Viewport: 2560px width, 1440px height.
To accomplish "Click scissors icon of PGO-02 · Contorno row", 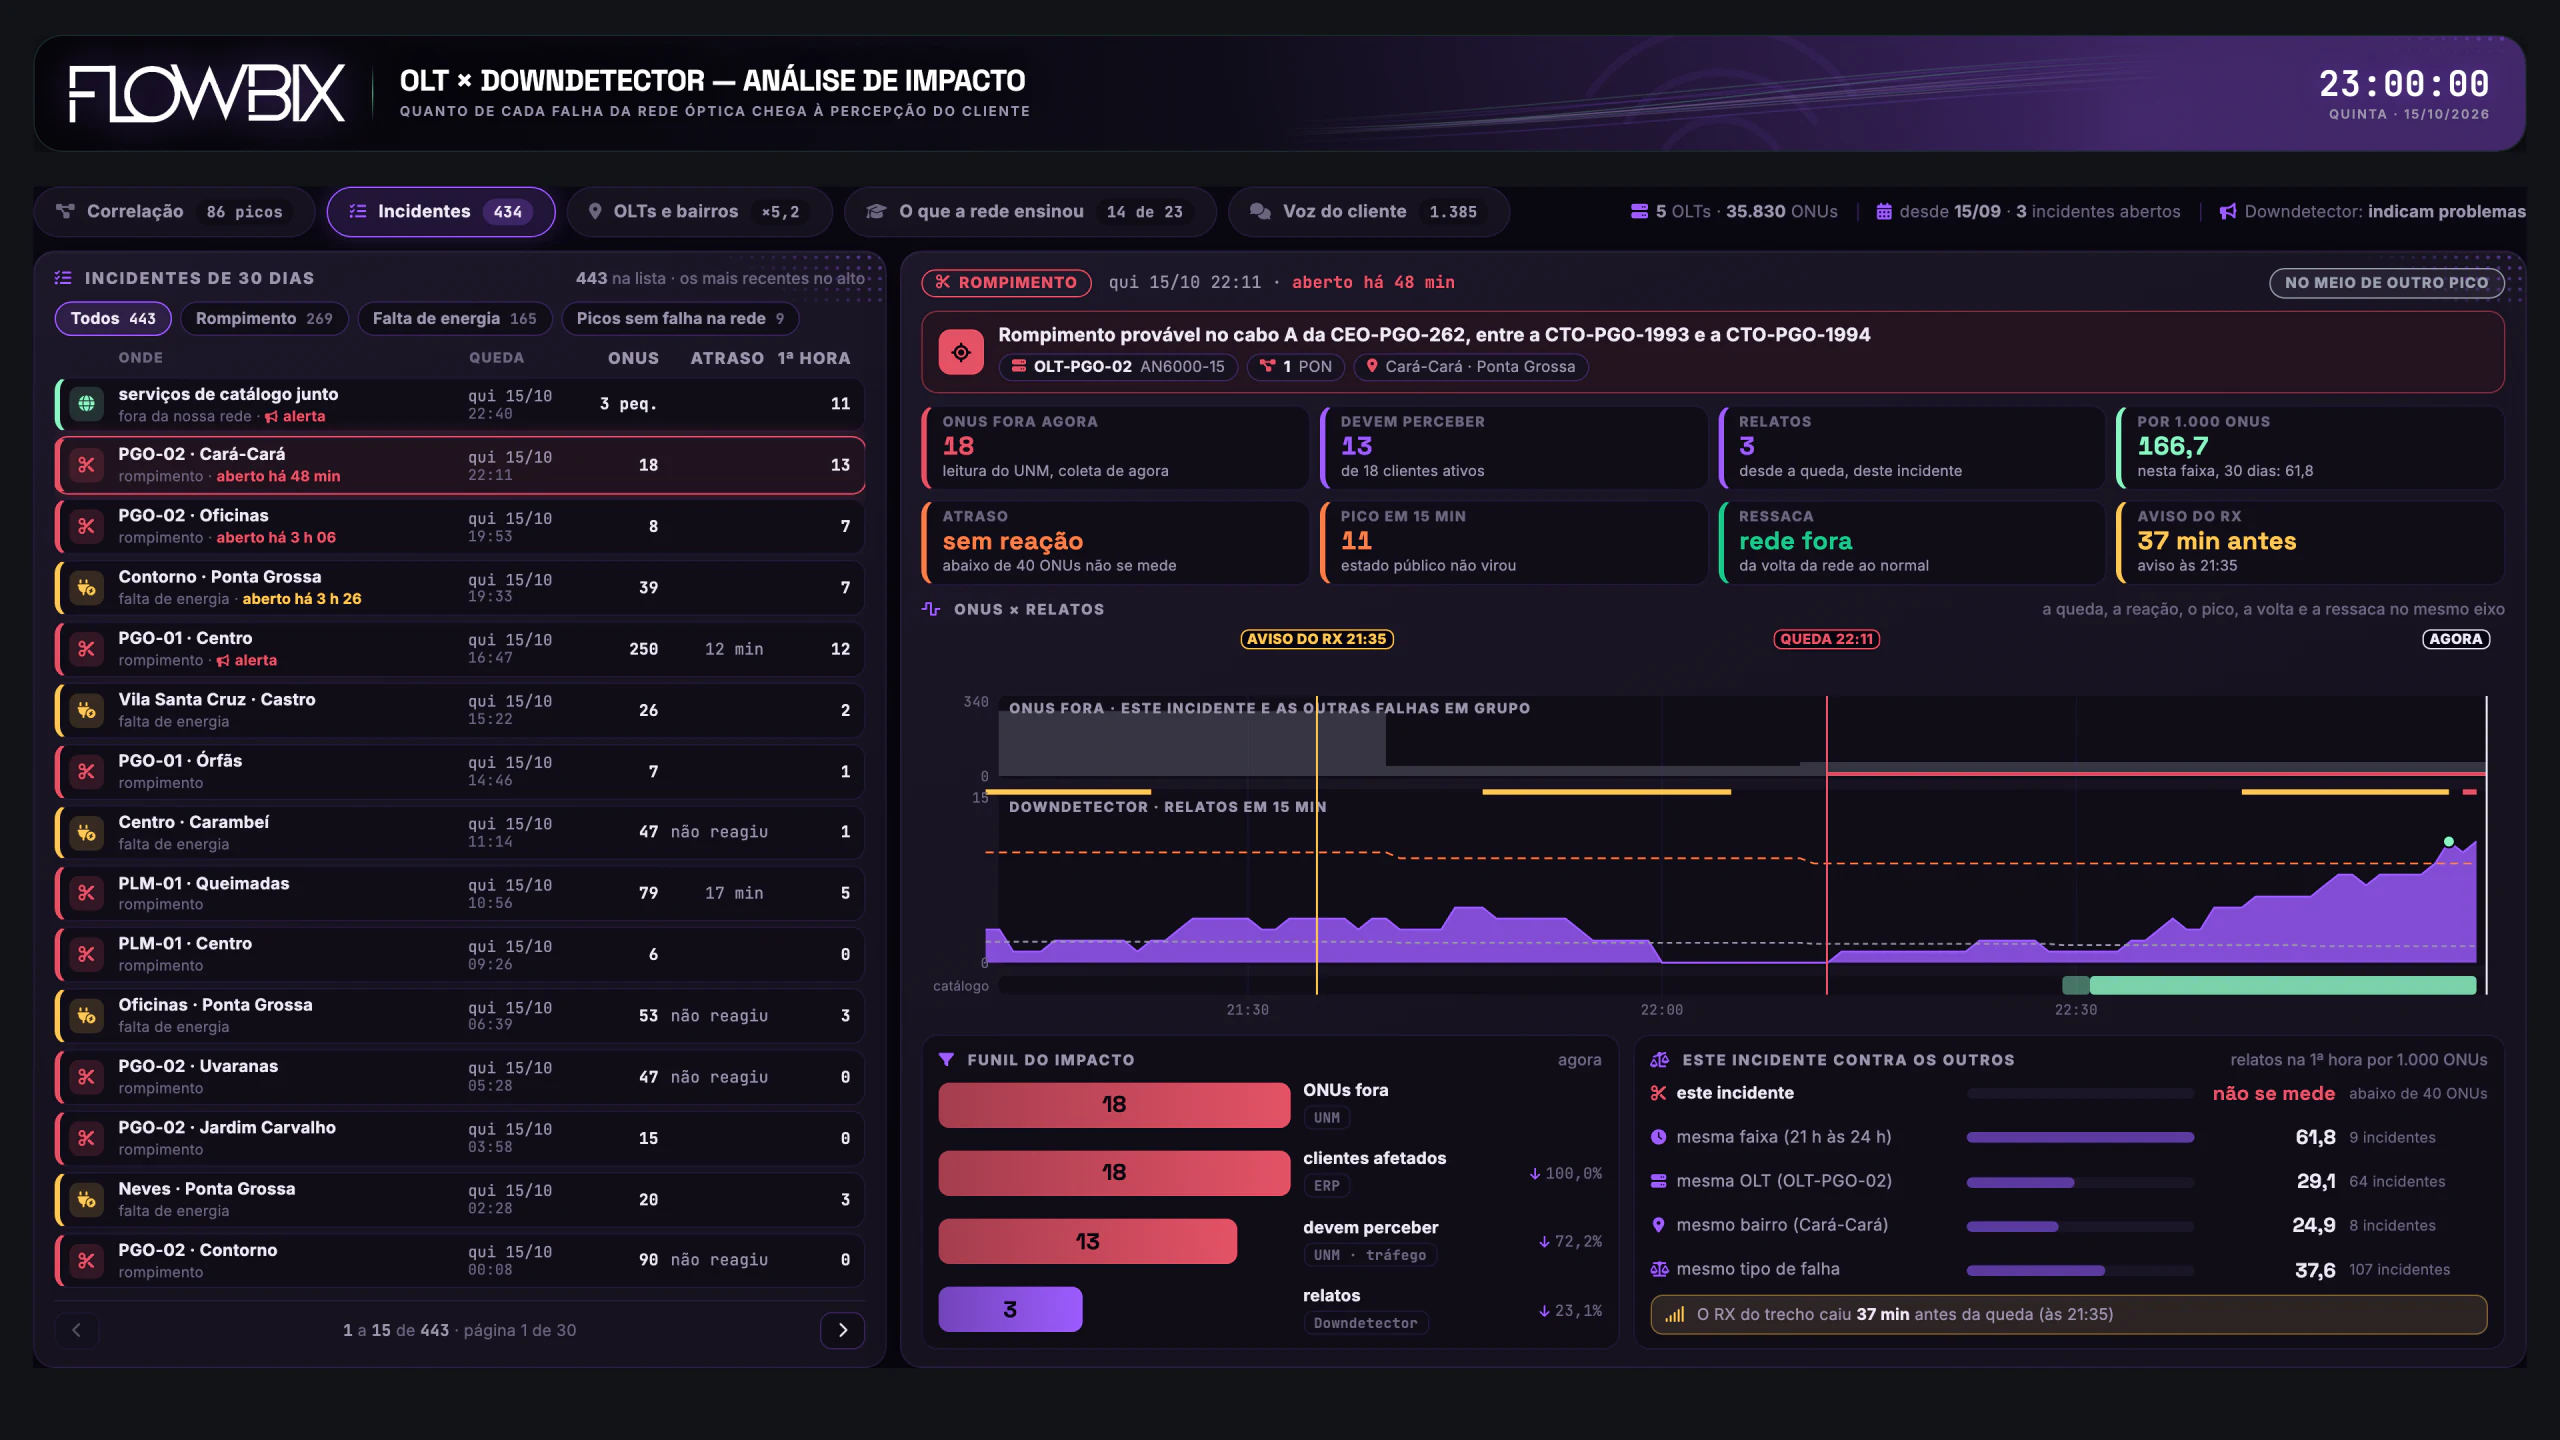I will 87,1261.
